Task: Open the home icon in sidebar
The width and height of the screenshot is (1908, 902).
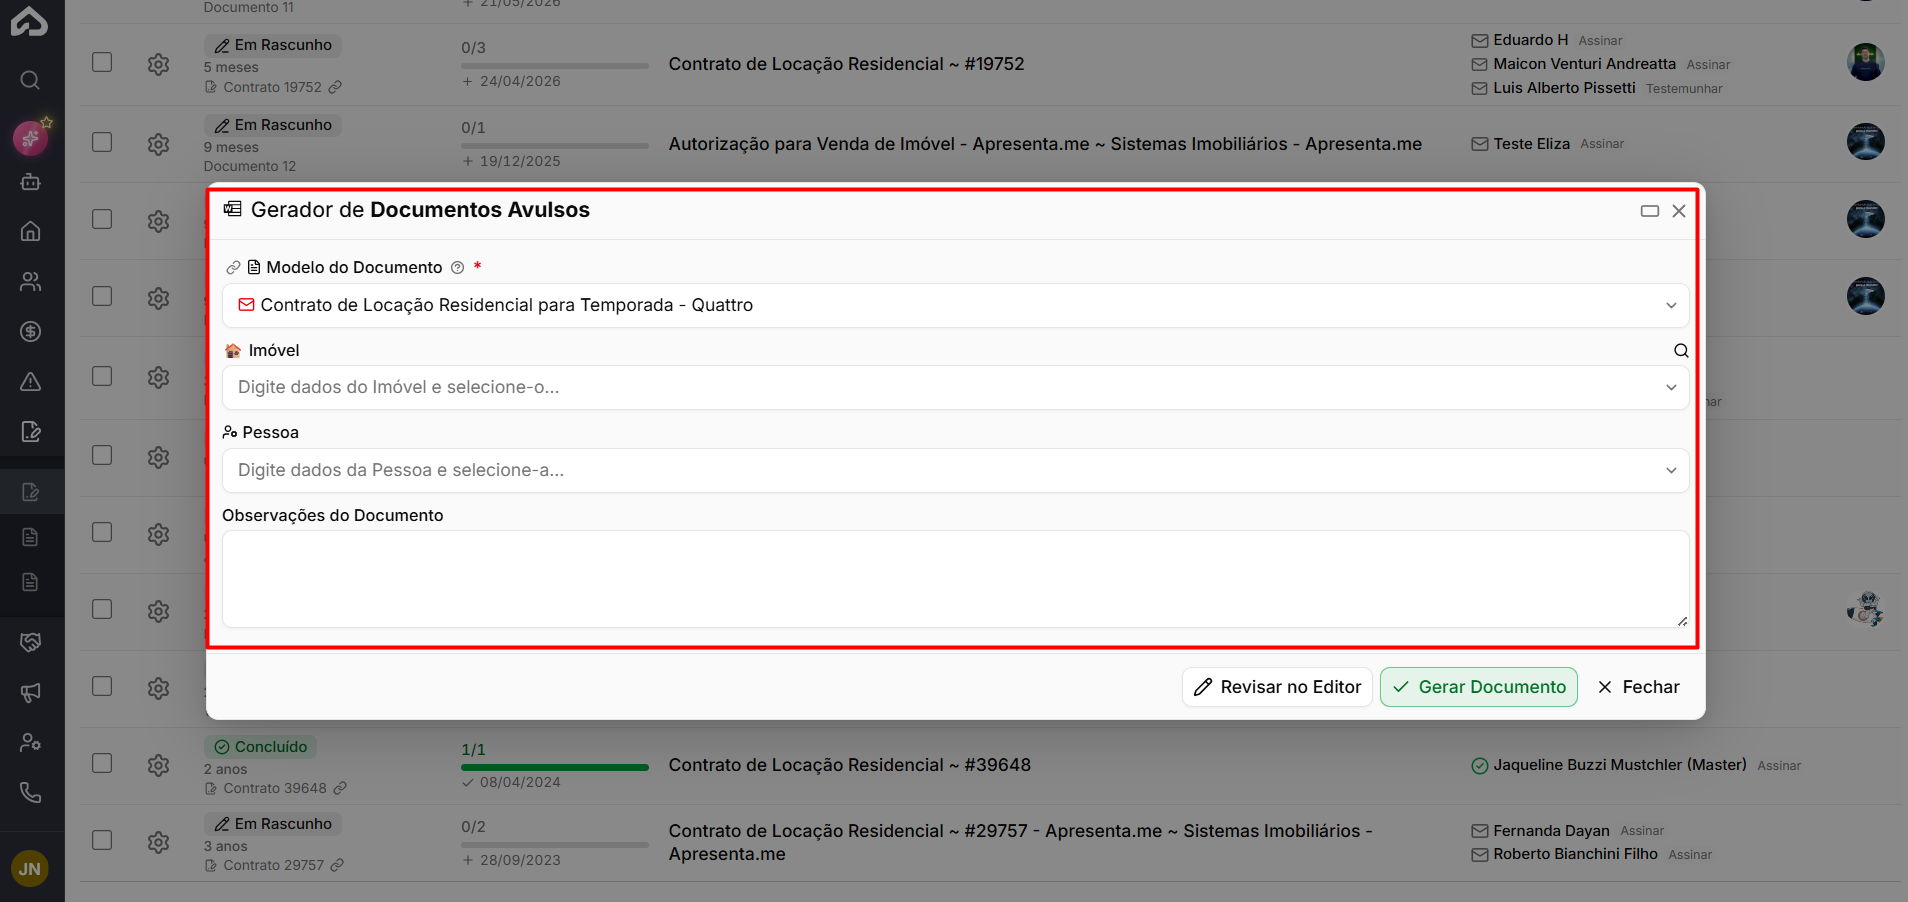Action: click(30, 231)
